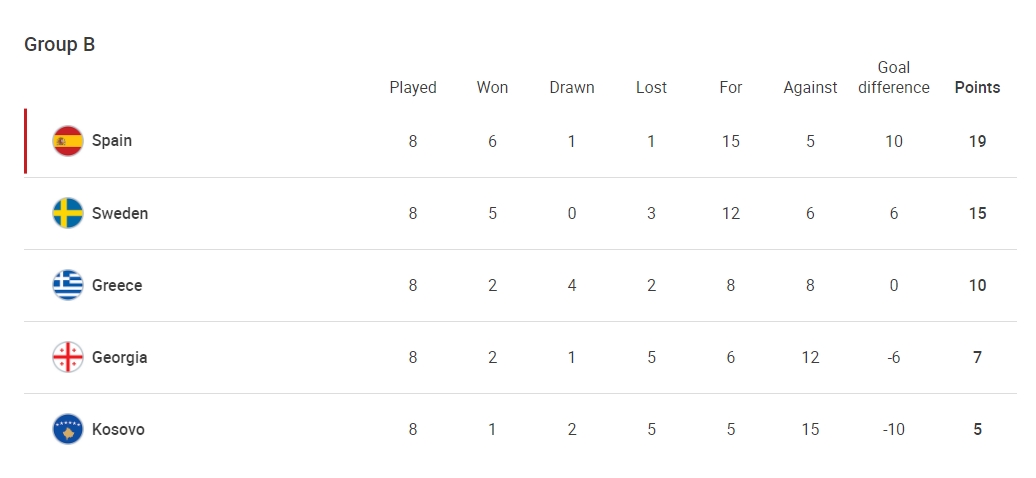The height and width of the screenshot is (478, 1036).
Task: Click the Drawn column header
Action: click(572, 87)
